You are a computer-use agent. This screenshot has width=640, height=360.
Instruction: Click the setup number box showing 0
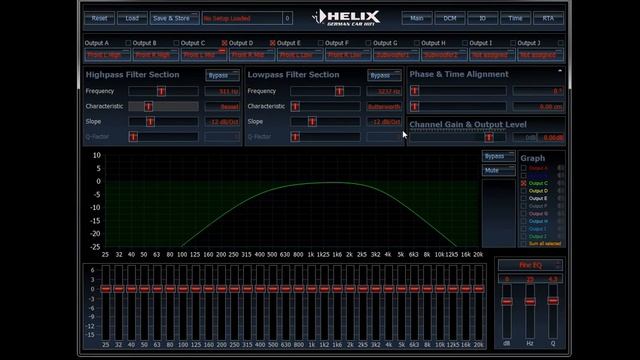pyautogui.click(x=287, y=18)
